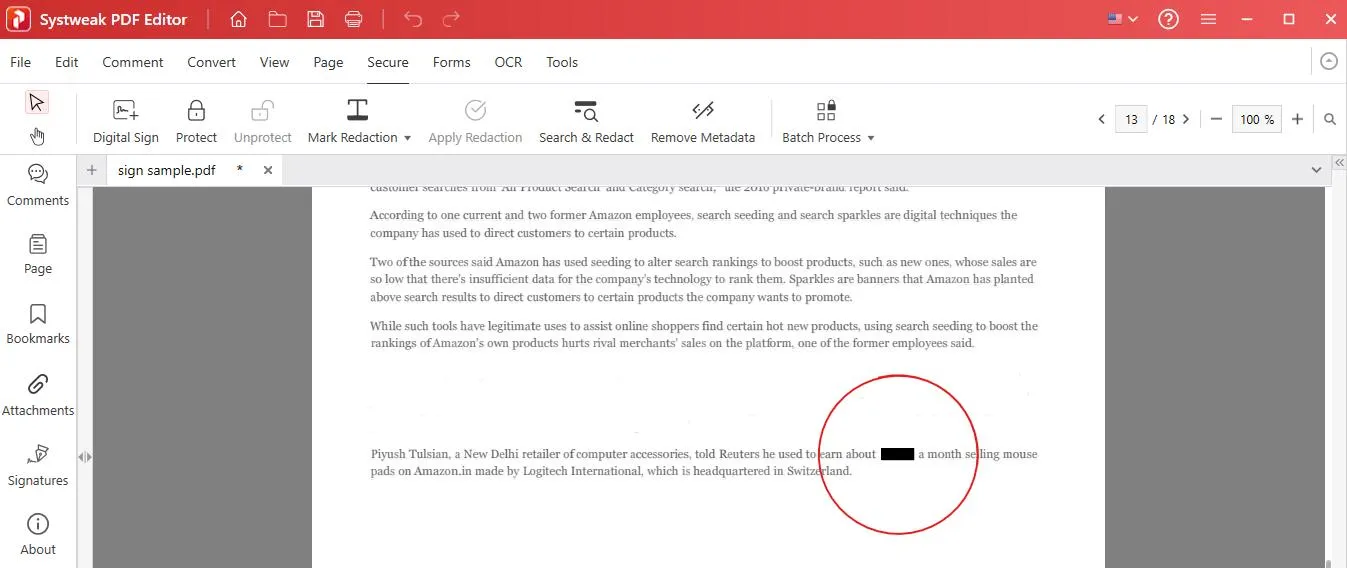Open the Comments sidebar panel
This screenshot has height=568, width=1347.
click(38, 185)
